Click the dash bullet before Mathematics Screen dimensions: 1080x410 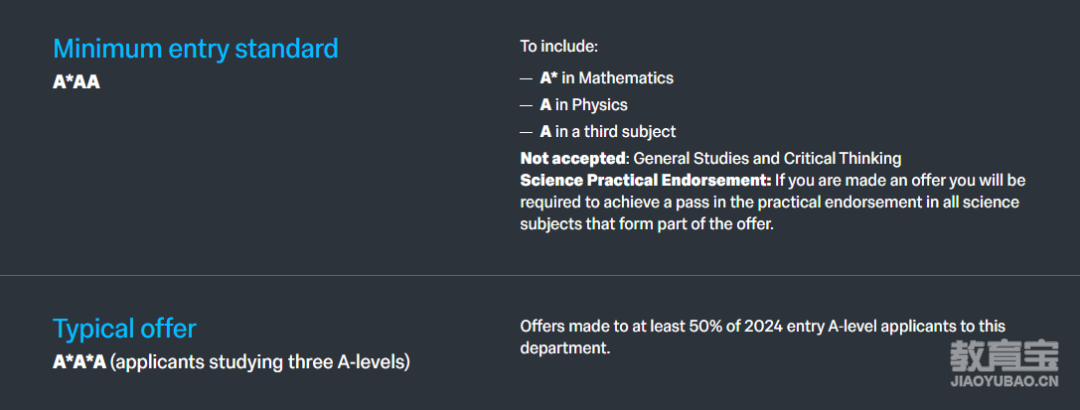coord(526,79)
